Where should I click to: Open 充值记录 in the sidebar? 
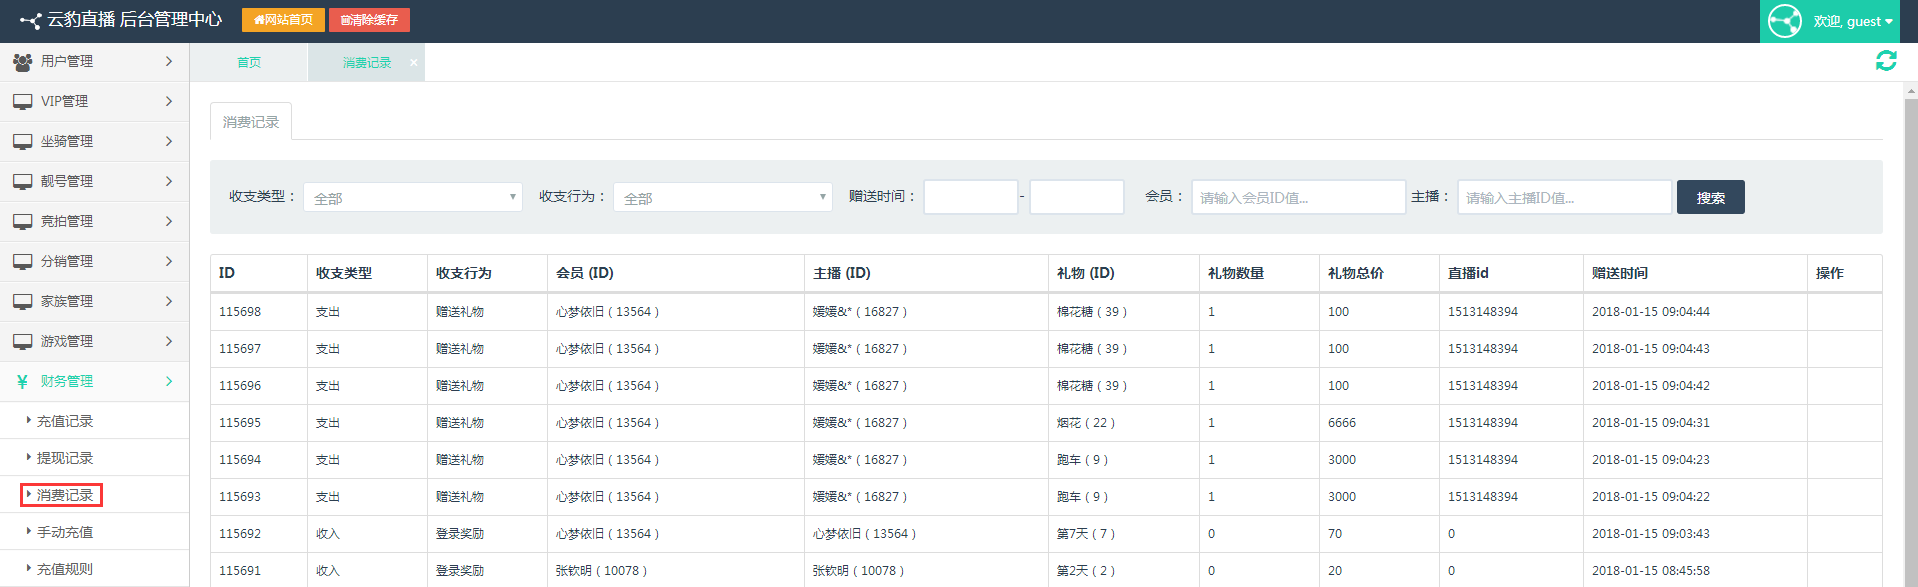(65, 421)
